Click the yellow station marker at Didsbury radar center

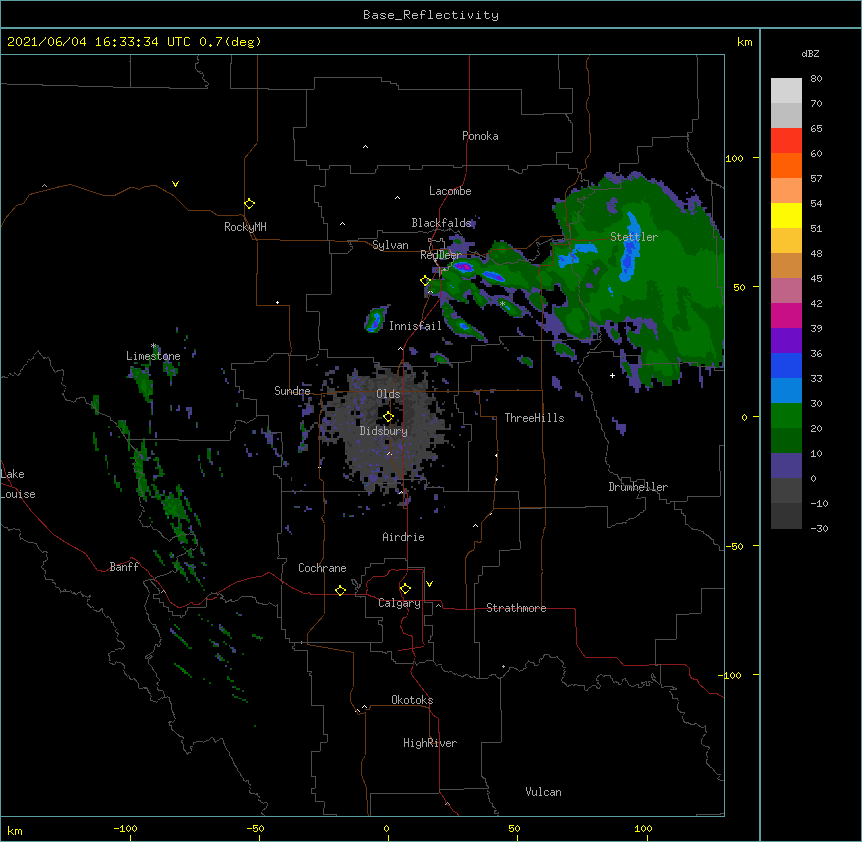point(388,417)
